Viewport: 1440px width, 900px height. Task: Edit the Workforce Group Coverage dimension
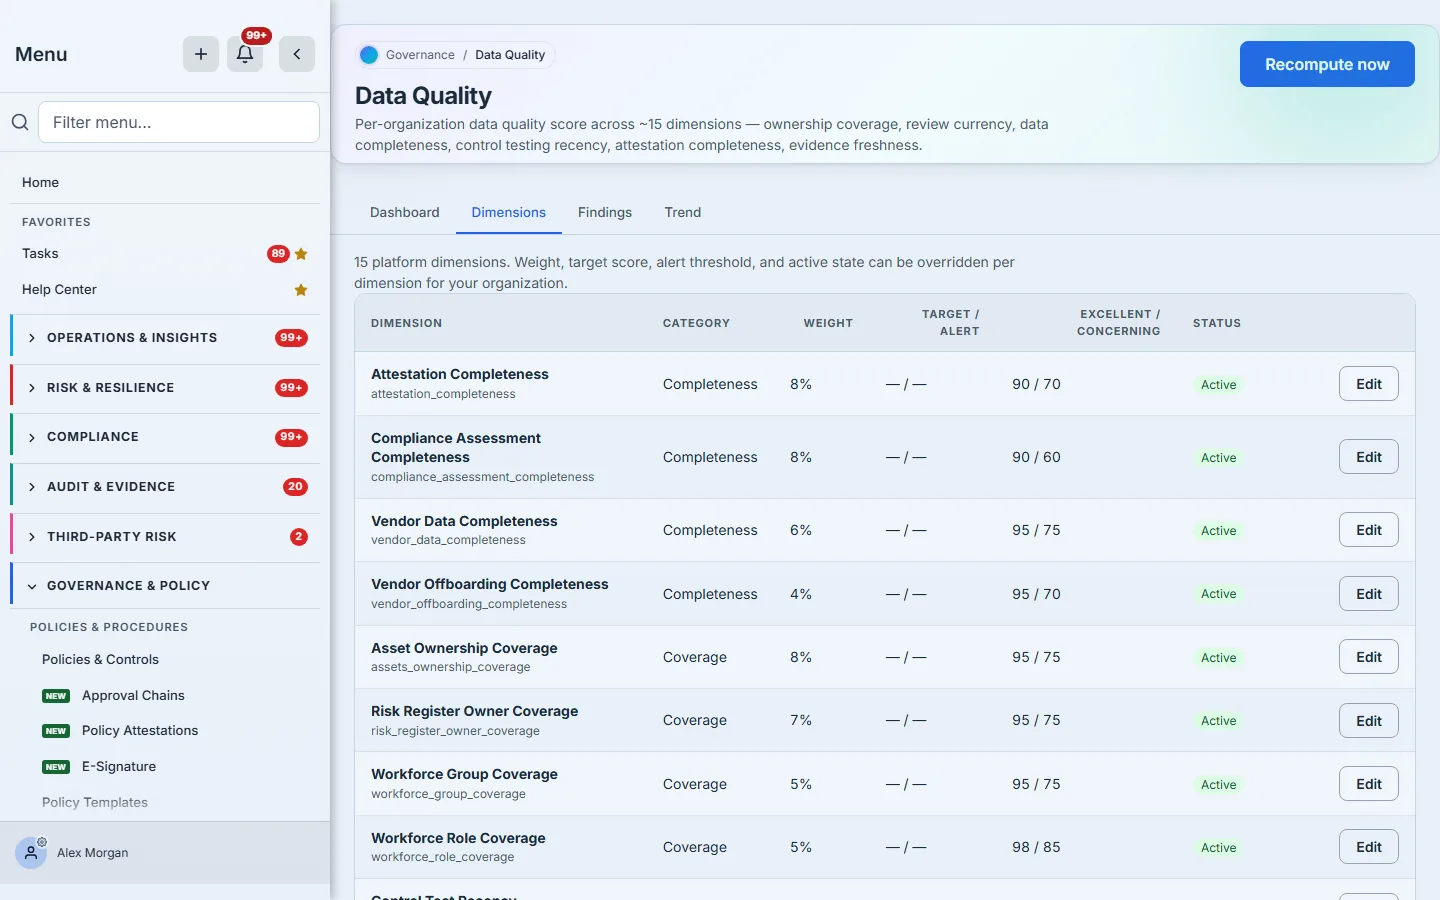click(1369, 784)
